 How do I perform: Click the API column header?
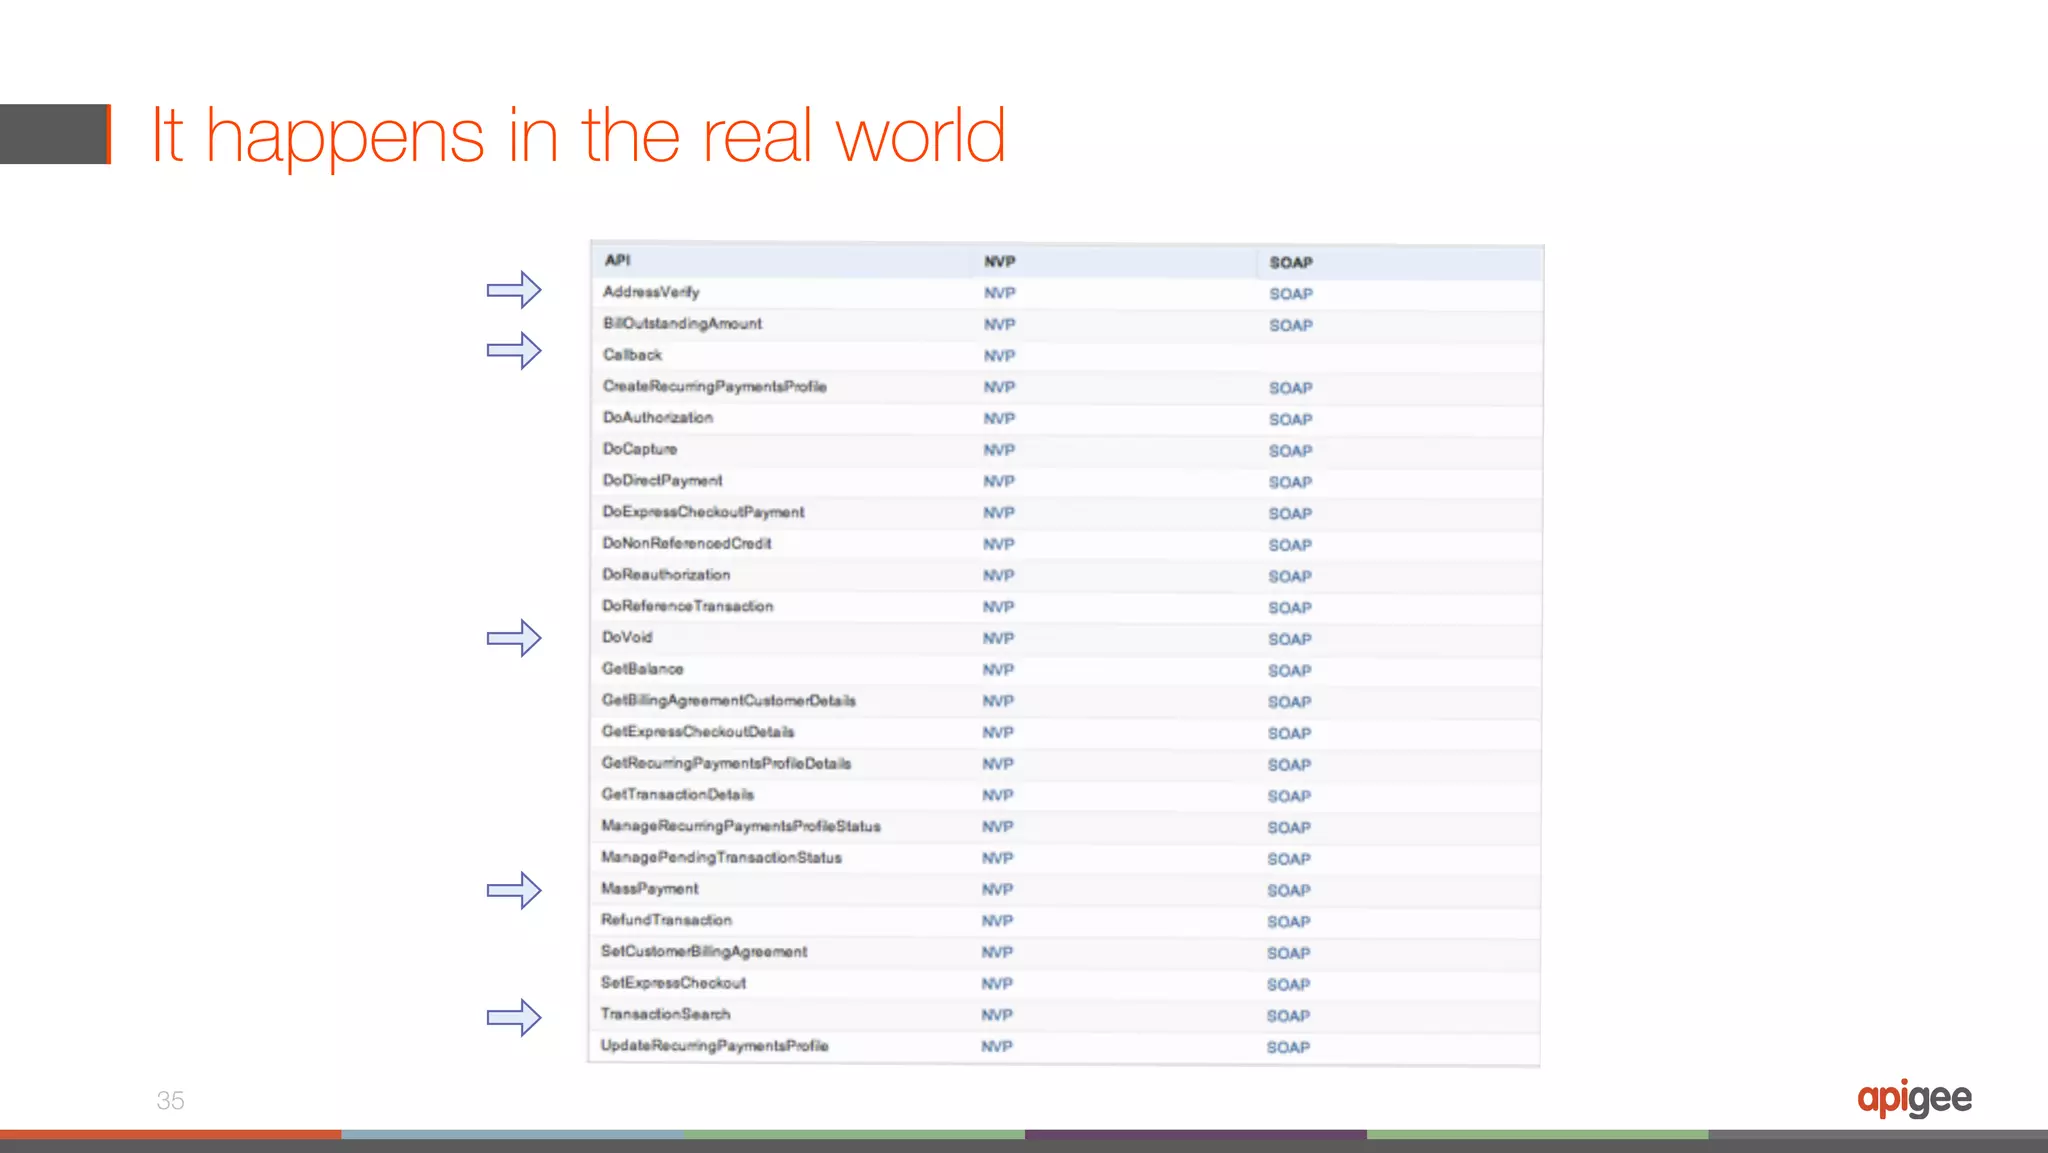point(617,260)
